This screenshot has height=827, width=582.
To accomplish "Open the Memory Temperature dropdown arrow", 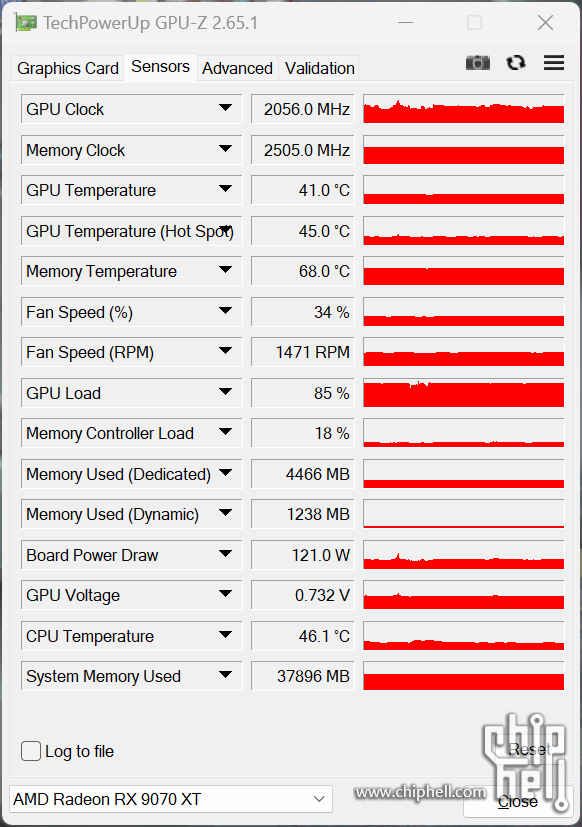I will (225, 270).
